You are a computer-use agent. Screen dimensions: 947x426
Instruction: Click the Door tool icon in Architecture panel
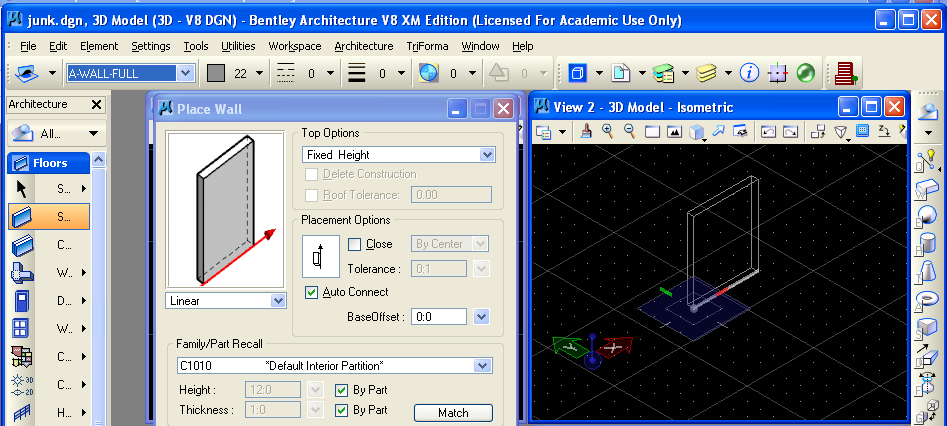21,300
